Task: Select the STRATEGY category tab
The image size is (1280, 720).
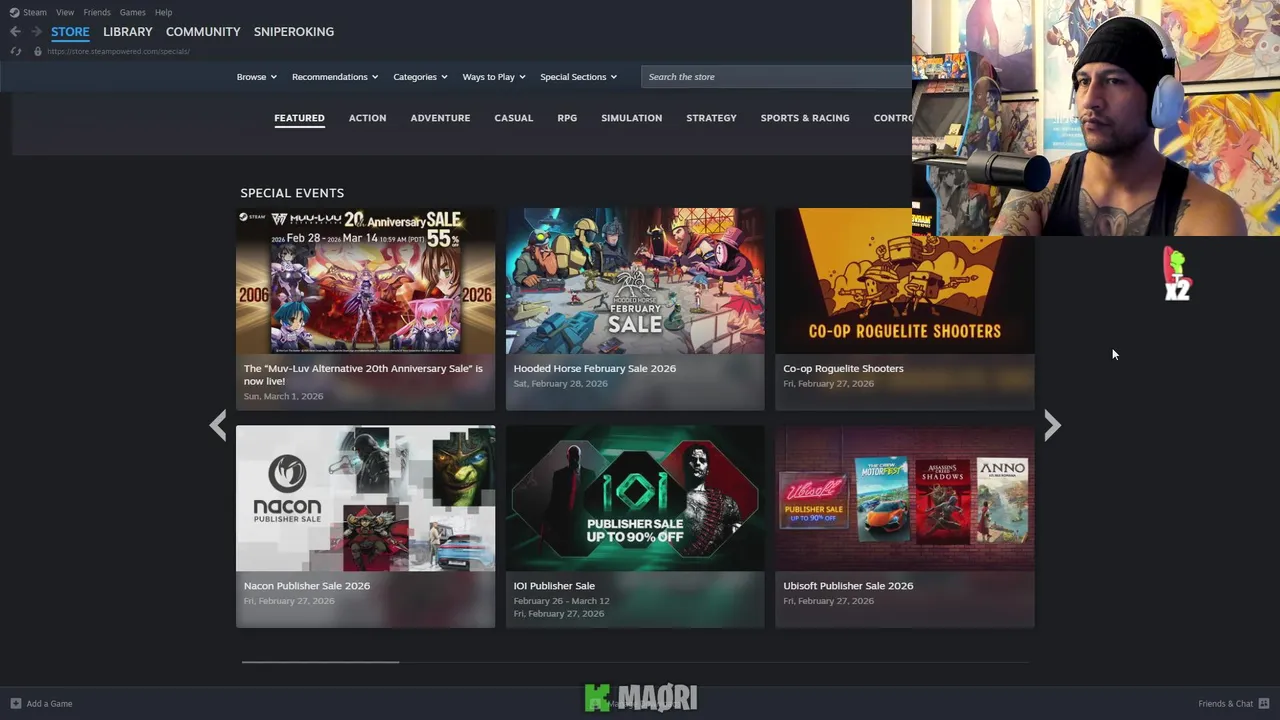Action: click(711, 118)
